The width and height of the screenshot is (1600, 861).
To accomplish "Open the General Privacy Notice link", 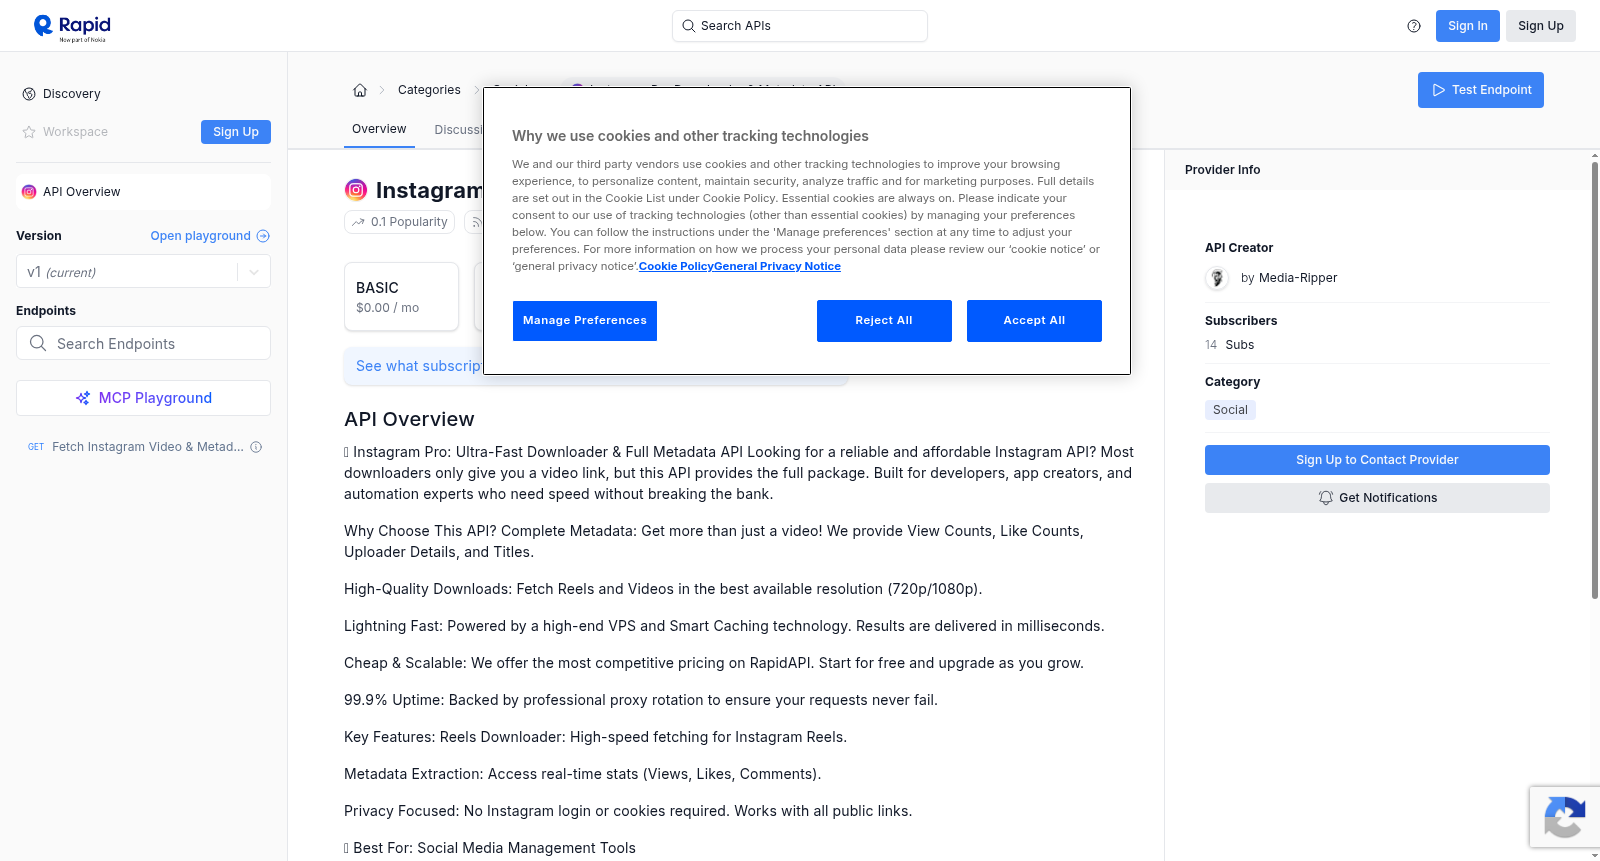I will pos(778,266).
